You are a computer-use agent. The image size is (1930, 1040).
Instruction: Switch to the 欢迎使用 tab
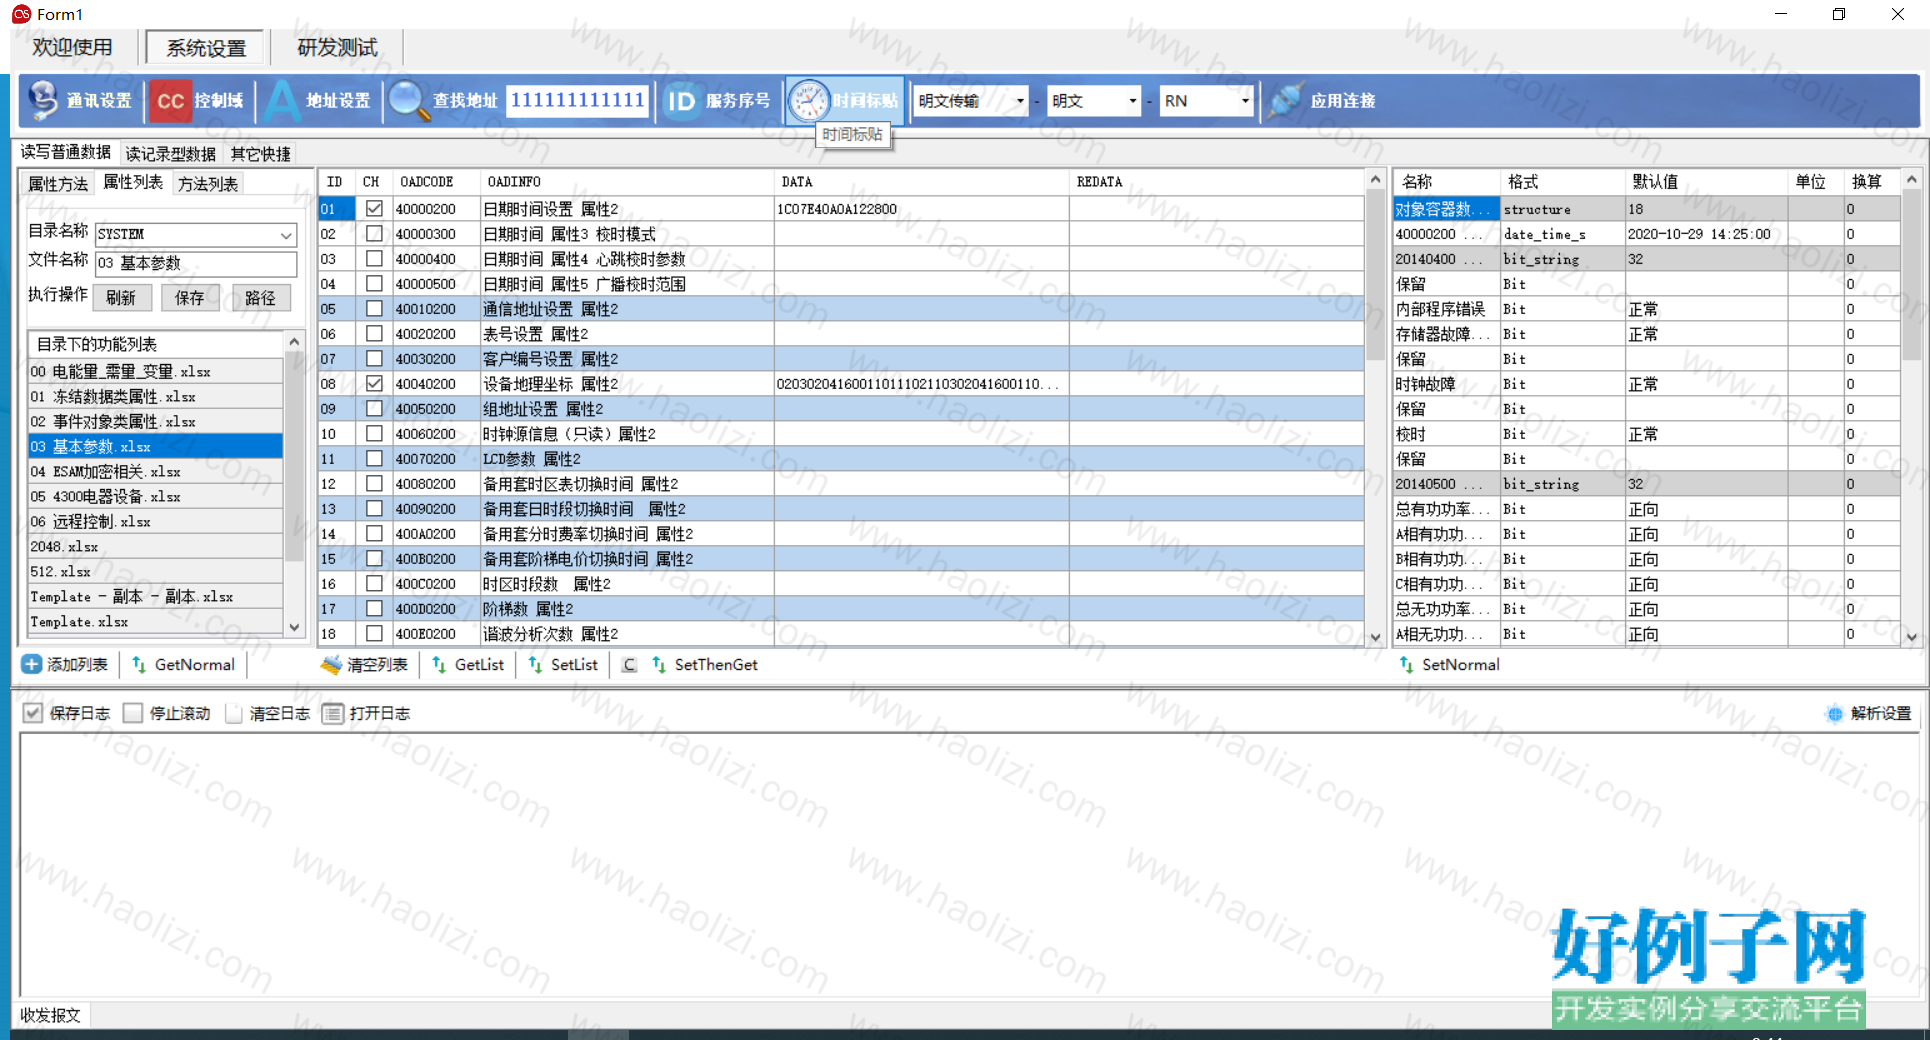pos(72,47)
